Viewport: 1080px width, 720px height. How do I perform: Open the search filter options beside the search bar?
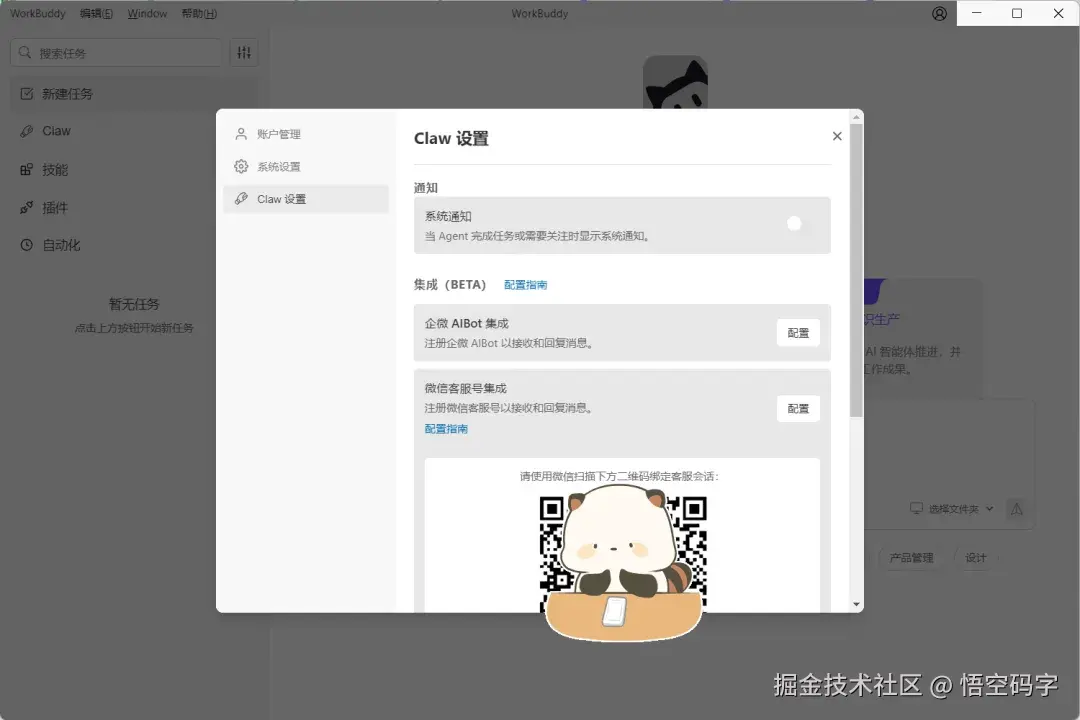243,51
